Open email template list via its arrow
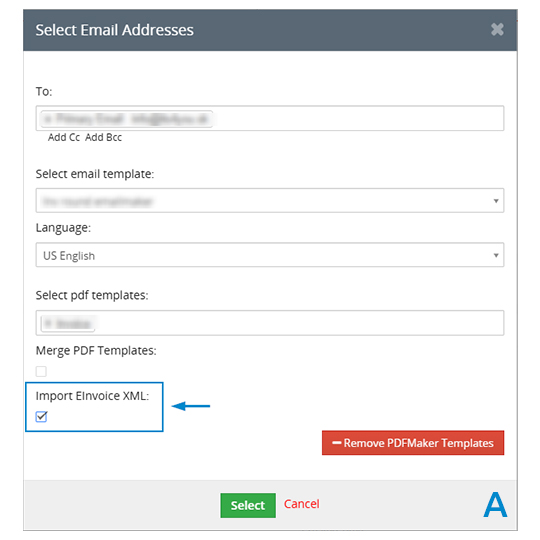The image size is (540, 540). 496,201
